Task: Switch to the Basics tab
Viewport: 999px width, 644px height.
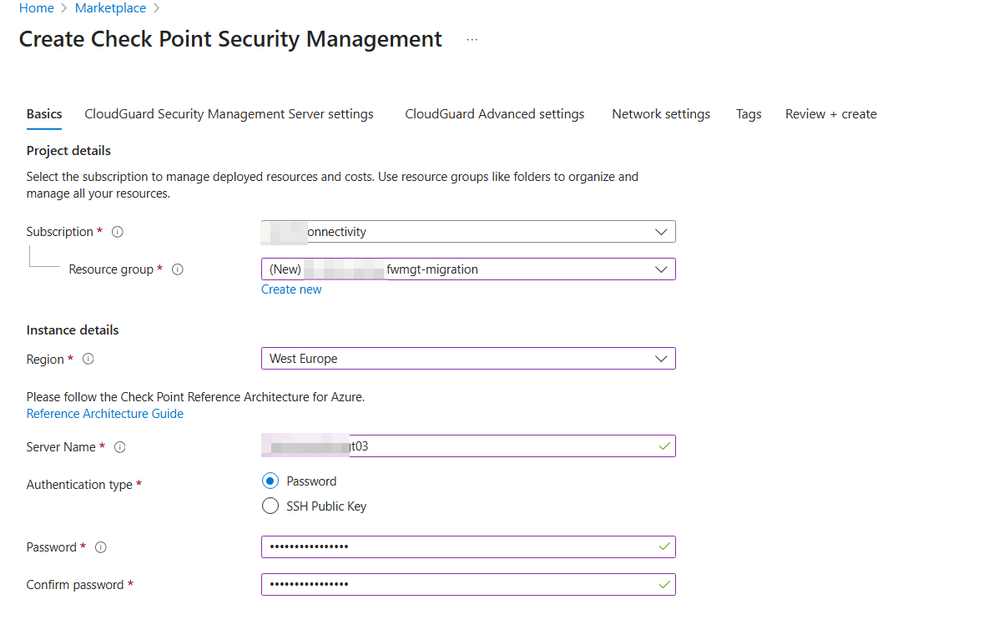Action: (x=44, y=114)
